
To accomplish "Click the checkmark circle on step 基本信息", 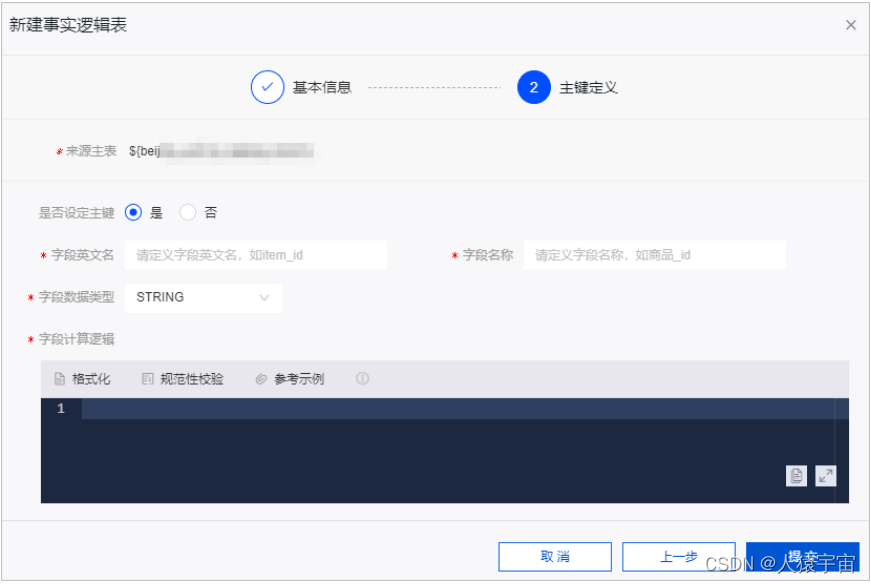I will coord(266,87).
